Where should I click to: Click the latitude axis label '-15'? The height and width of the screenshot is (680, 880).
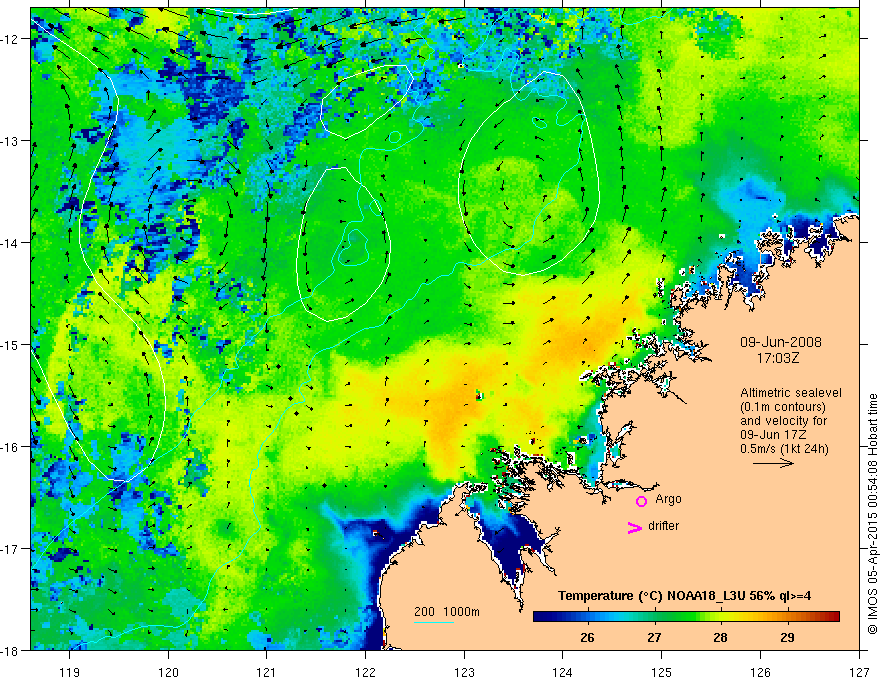[11, 344]
